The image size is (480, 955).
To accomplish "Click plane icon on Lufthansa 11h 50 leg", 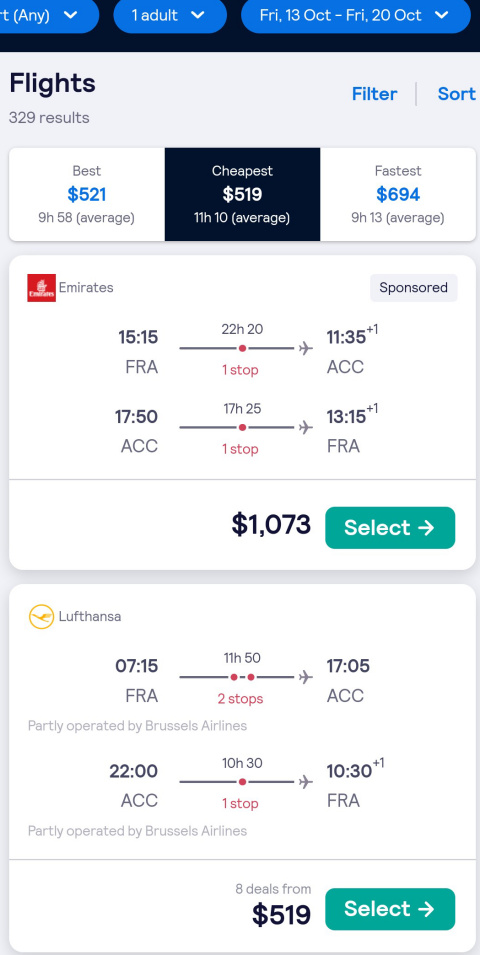I will click(x=306, y=677).
